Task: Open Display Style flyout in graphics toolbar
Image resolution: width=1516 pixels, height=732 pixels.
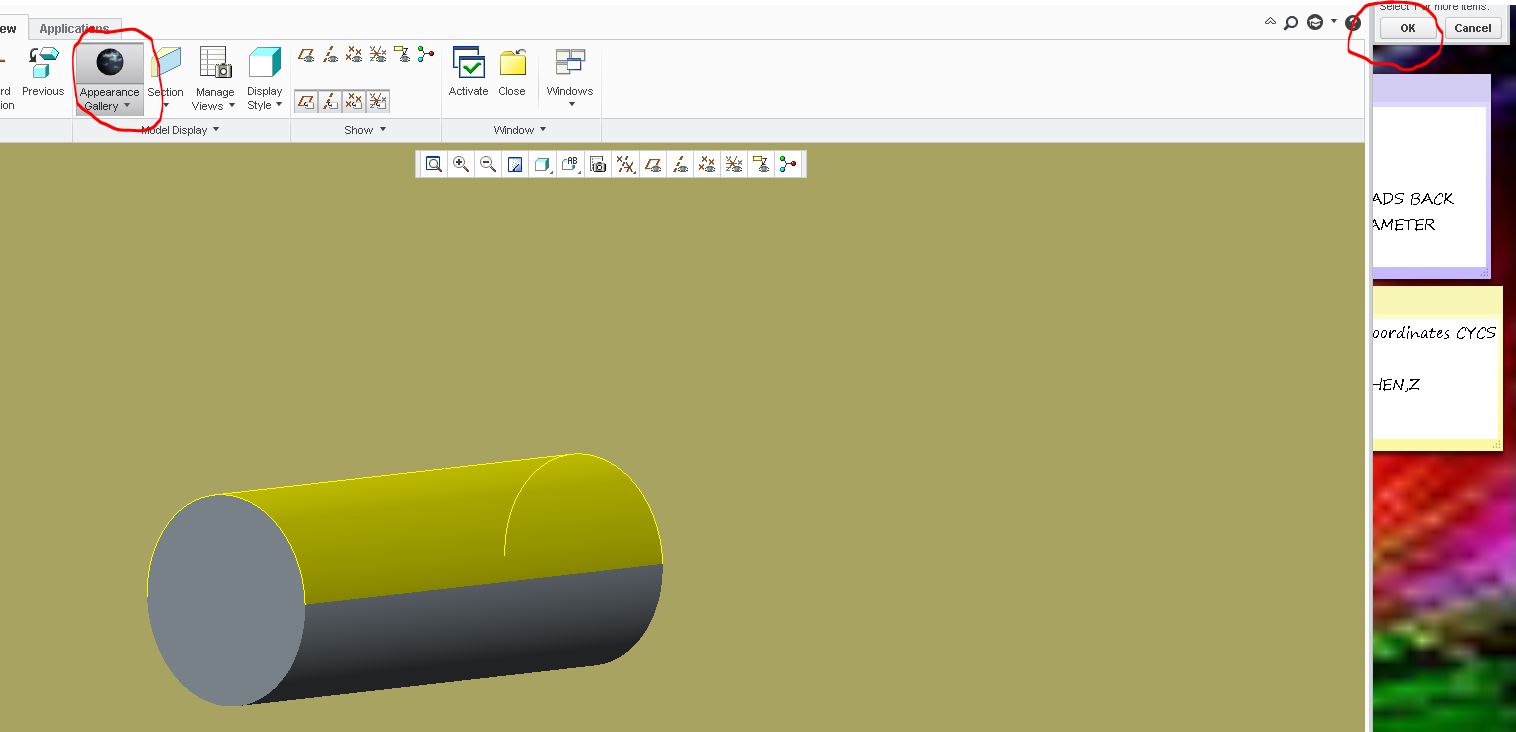Action: coord(543,164)
